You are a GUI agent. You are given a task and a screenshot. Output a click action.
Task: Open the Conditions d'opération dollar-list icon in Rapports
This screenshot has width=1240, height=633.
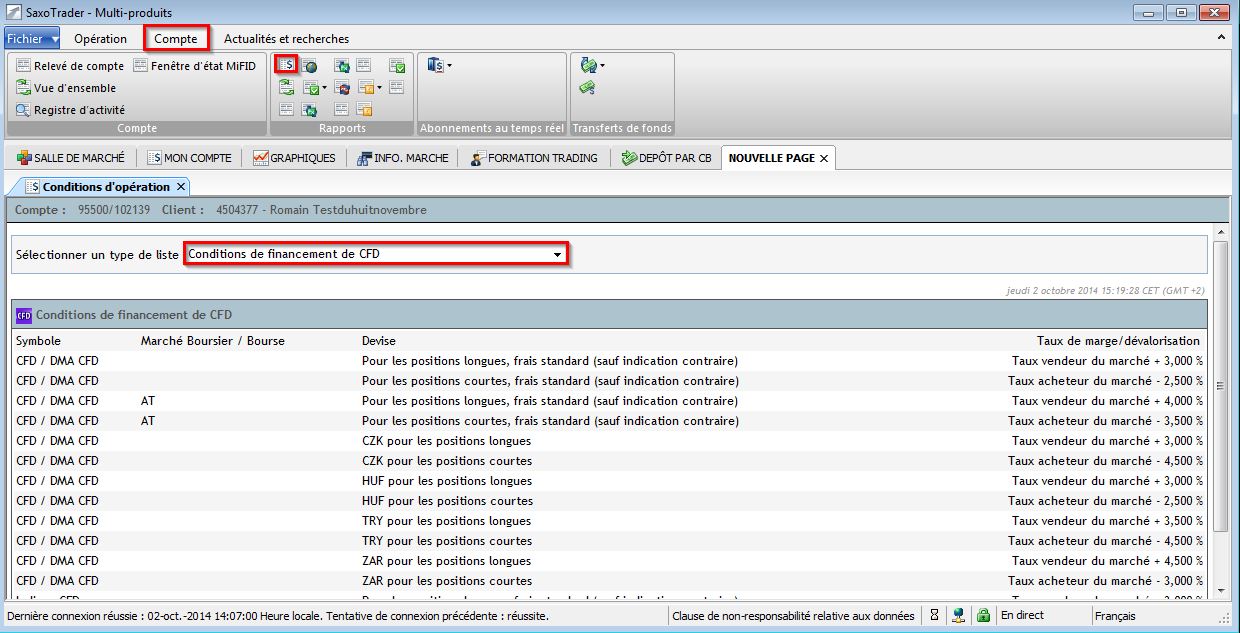pyautogui.click(x=287, y=65)
